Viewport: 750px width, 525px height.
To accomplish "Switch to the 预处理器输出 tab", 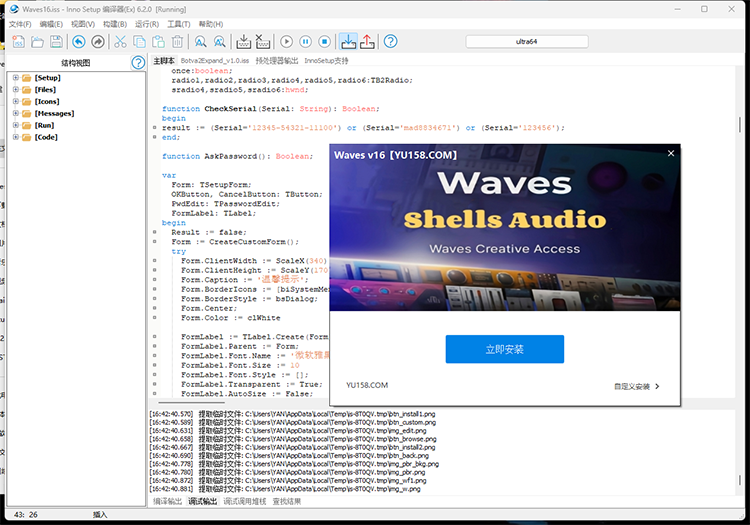I will point(276,61).
